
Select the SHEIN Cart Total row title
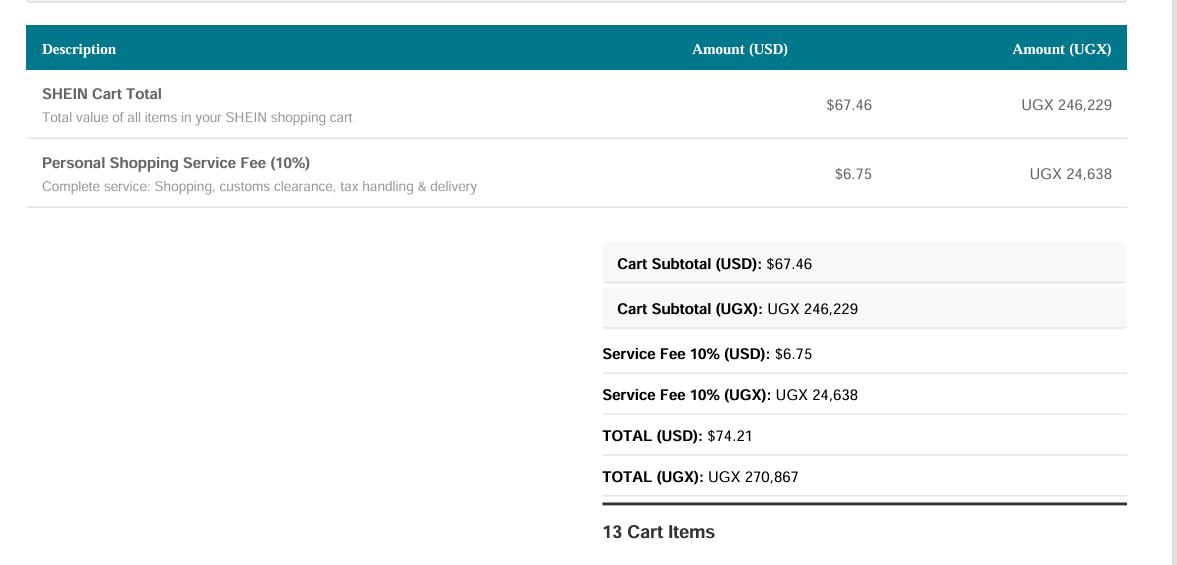pos(102,95)
